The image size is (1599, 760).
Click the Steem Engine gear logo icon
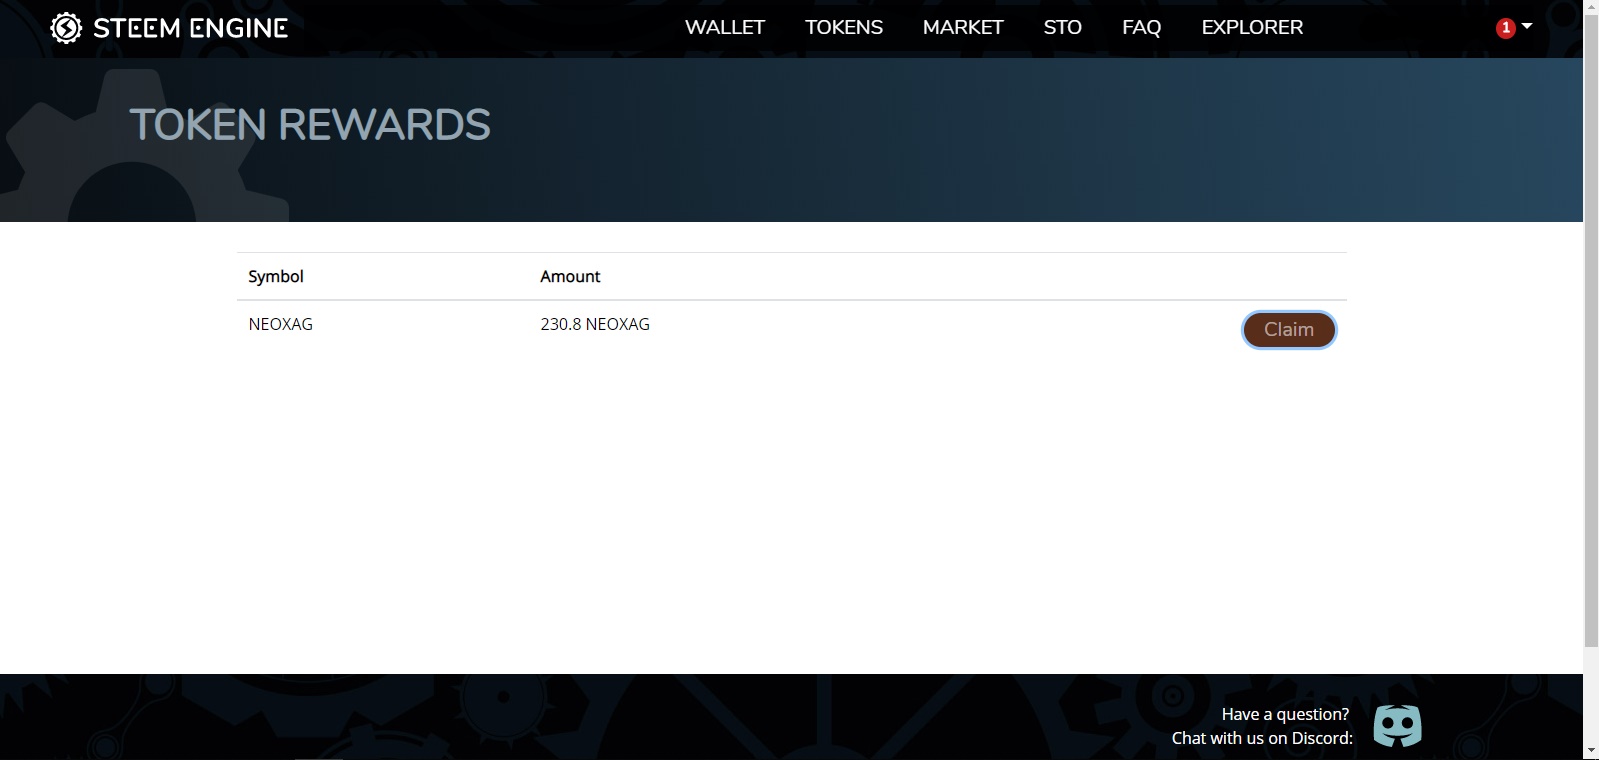pyautogui.click(x=66, y=28)
